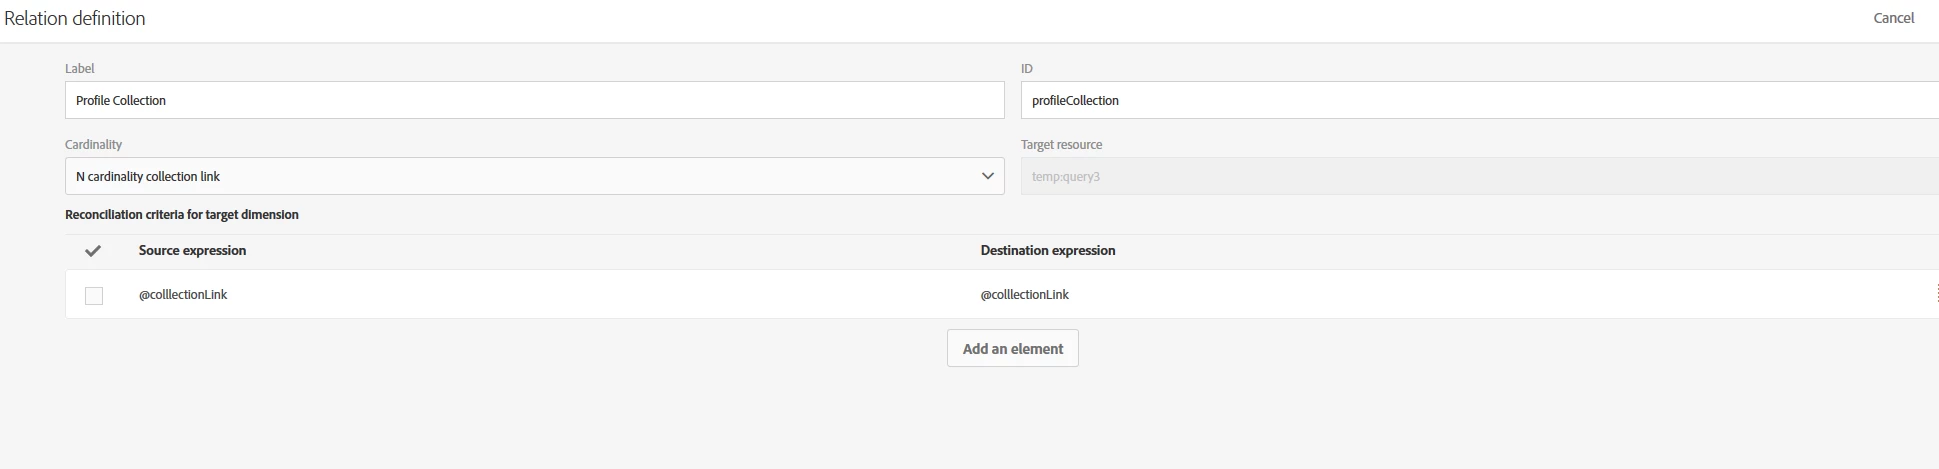The image size is (1939, 469).
Task: Select the source expression cell '@colllectionLink'
Action: click(183, 295)
